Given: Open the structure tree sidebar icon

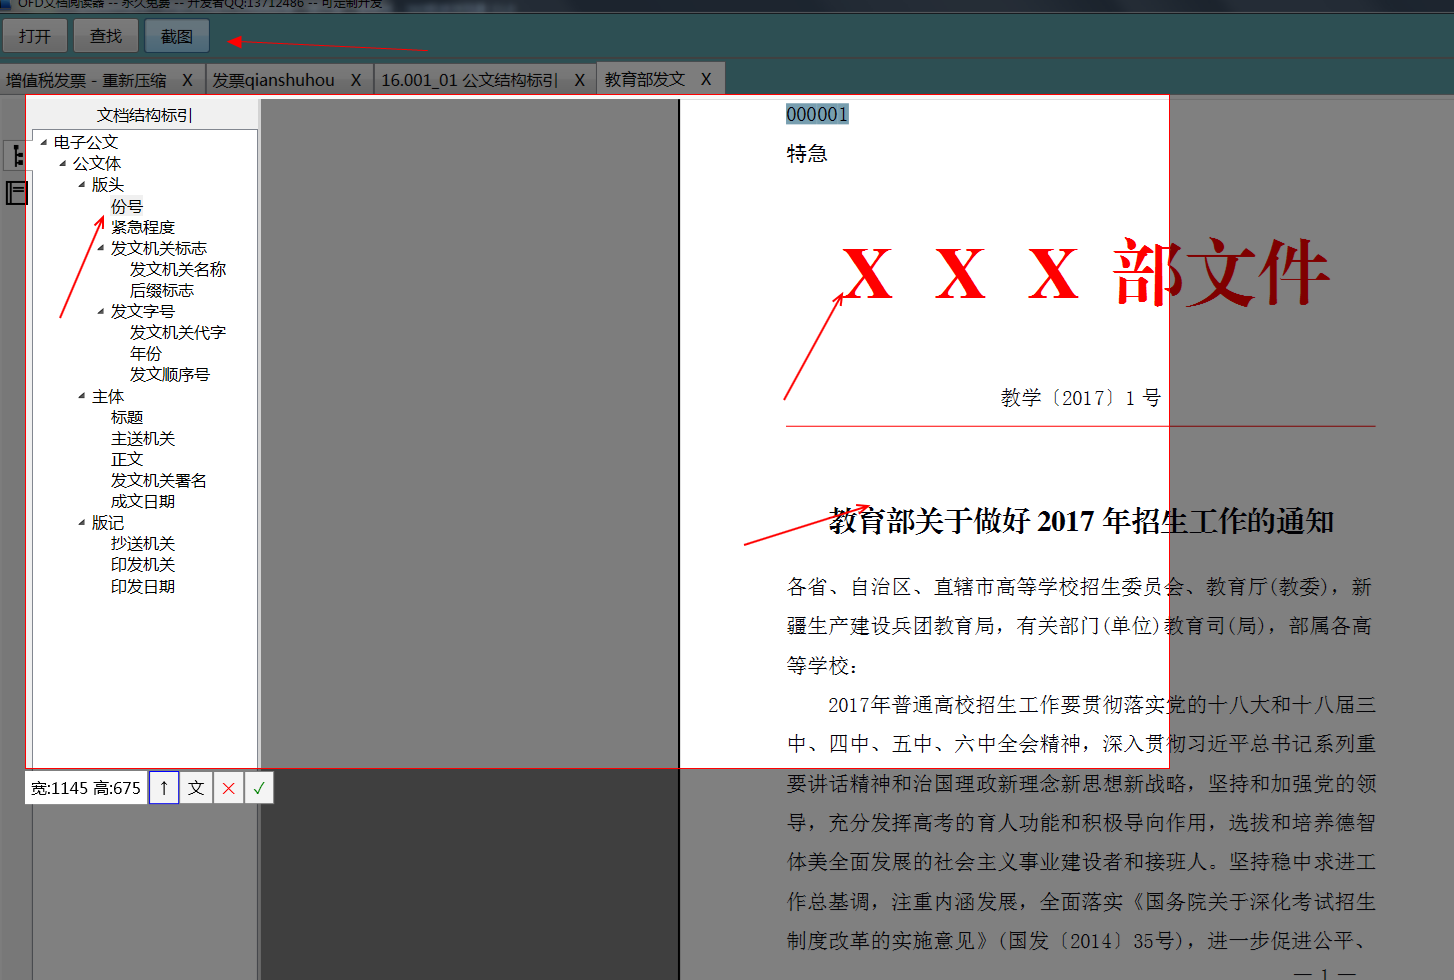Looking at the screenshot, I should pos(17,156).
